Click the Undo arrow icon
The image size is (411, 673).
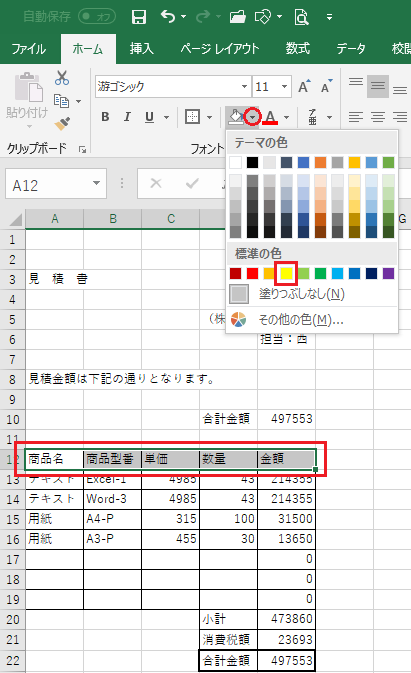coord(167,17)
